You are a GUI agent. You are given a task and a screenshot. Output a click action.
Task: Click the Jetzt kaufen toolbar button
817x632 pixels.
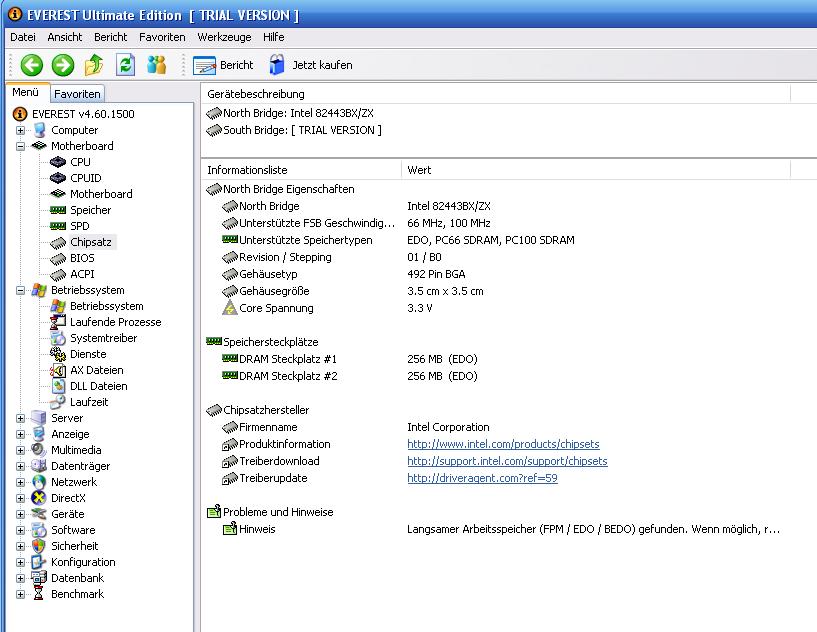tap(311, 65)
